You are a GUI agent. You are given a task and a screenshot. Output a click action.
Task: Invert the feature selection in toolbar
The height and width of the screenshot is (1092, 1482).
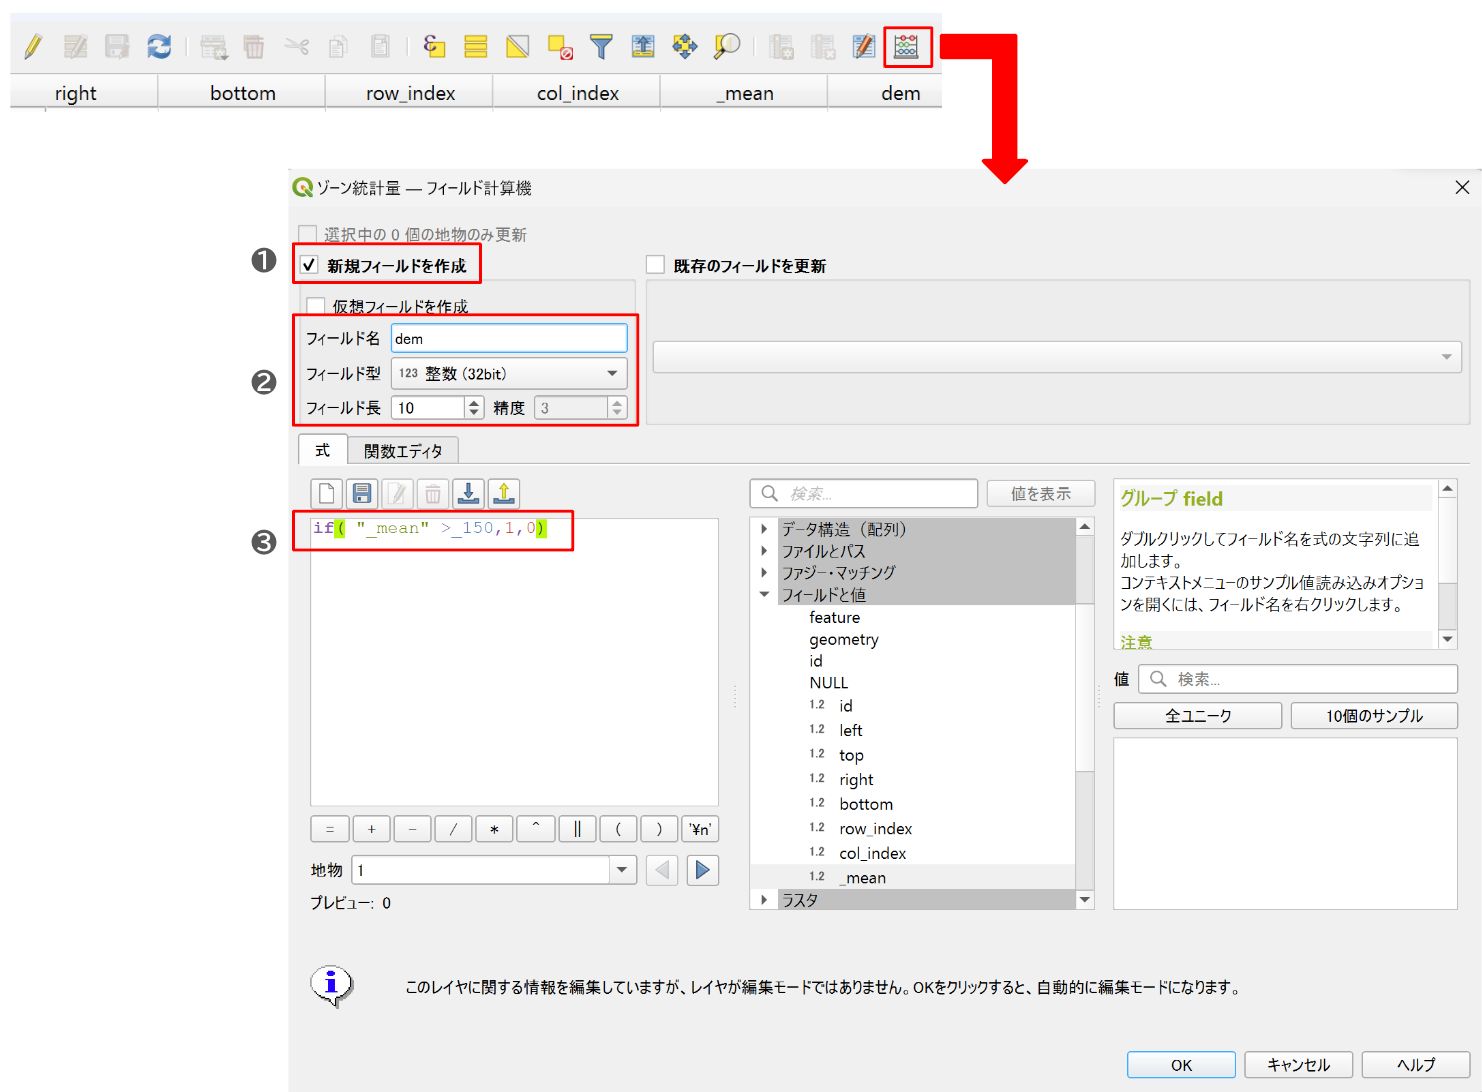tap(518, 46)
